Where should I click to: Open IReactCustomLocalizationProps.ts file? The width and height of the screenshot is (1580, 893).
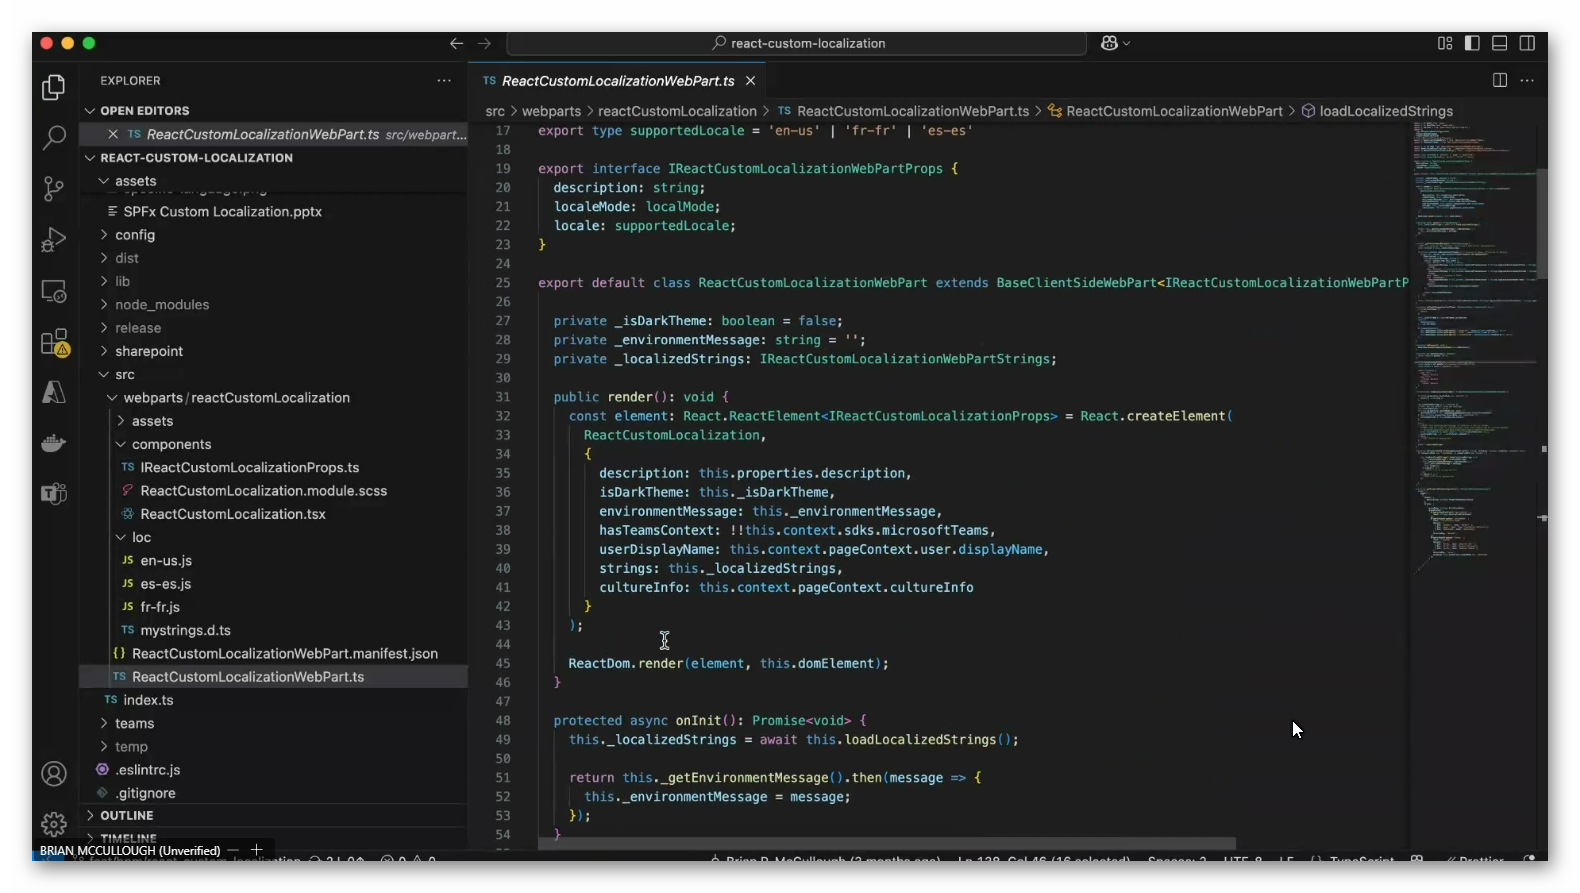(x=274, y=467)
